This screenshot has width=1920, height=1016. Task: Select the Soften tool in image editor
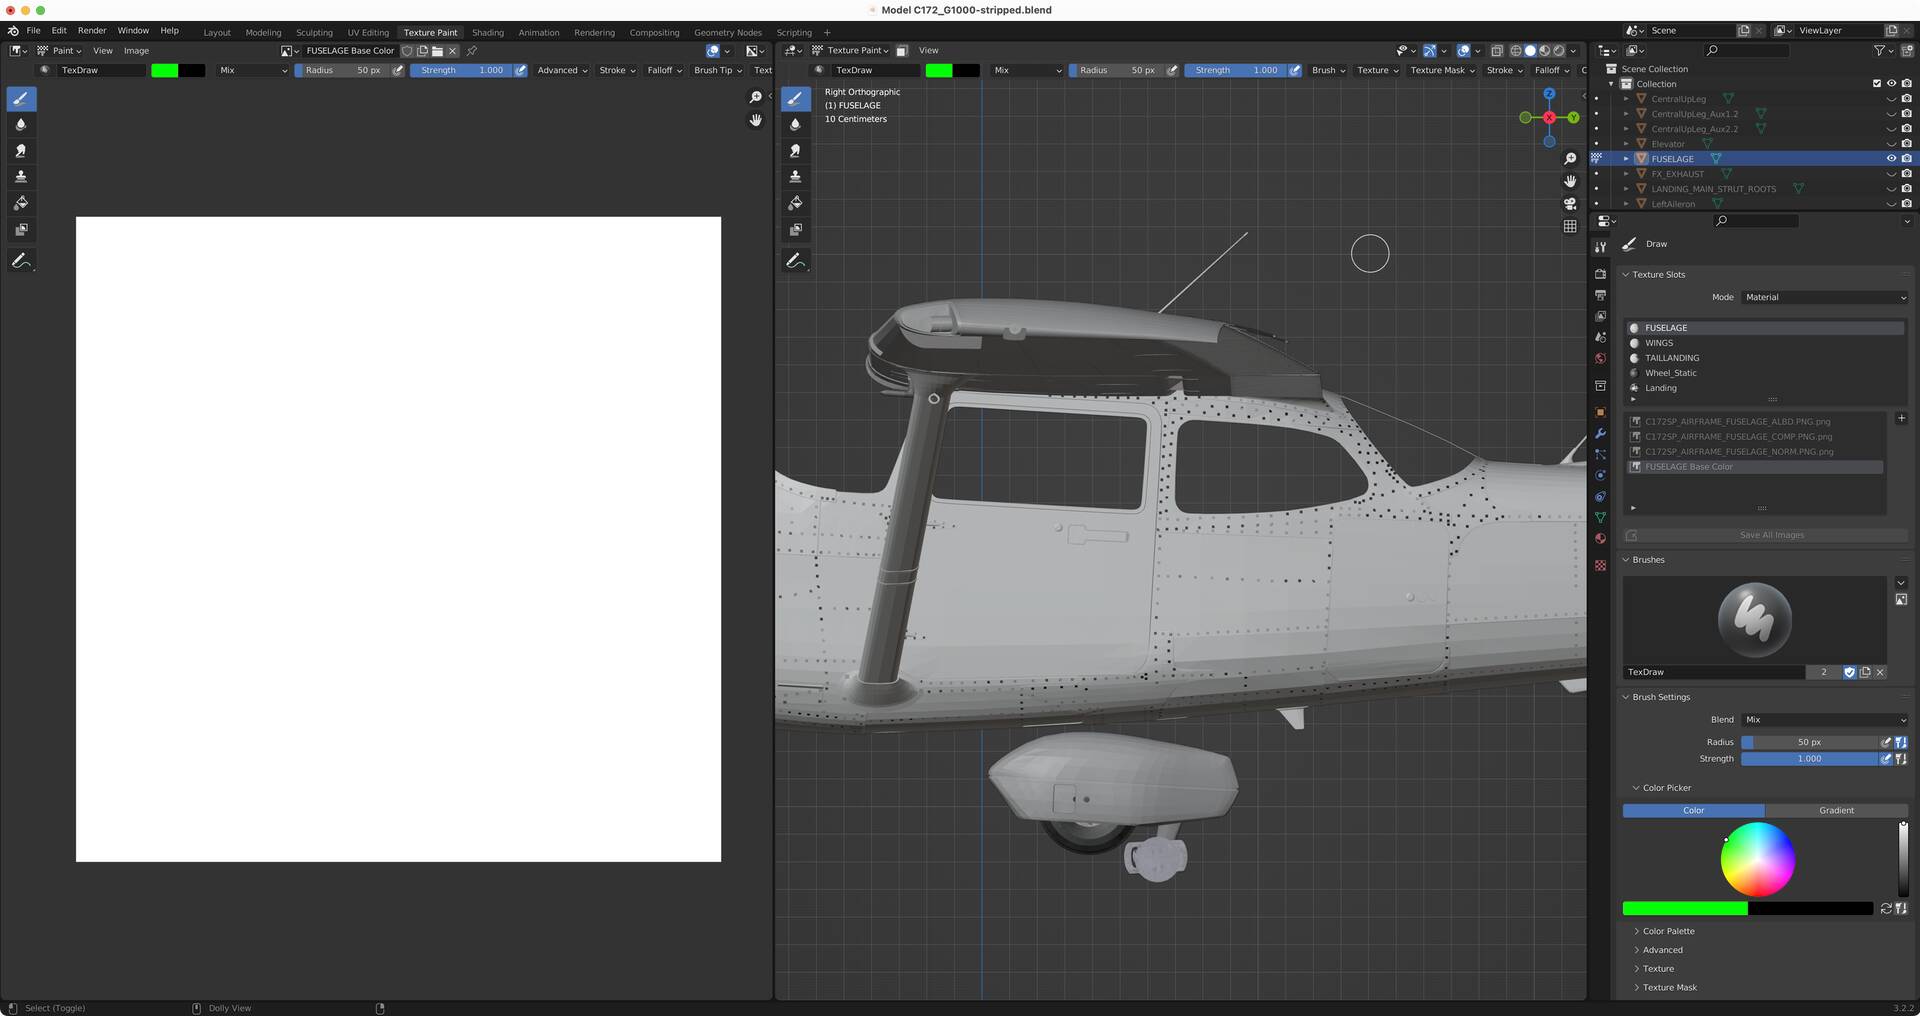(x=21, y=125)
